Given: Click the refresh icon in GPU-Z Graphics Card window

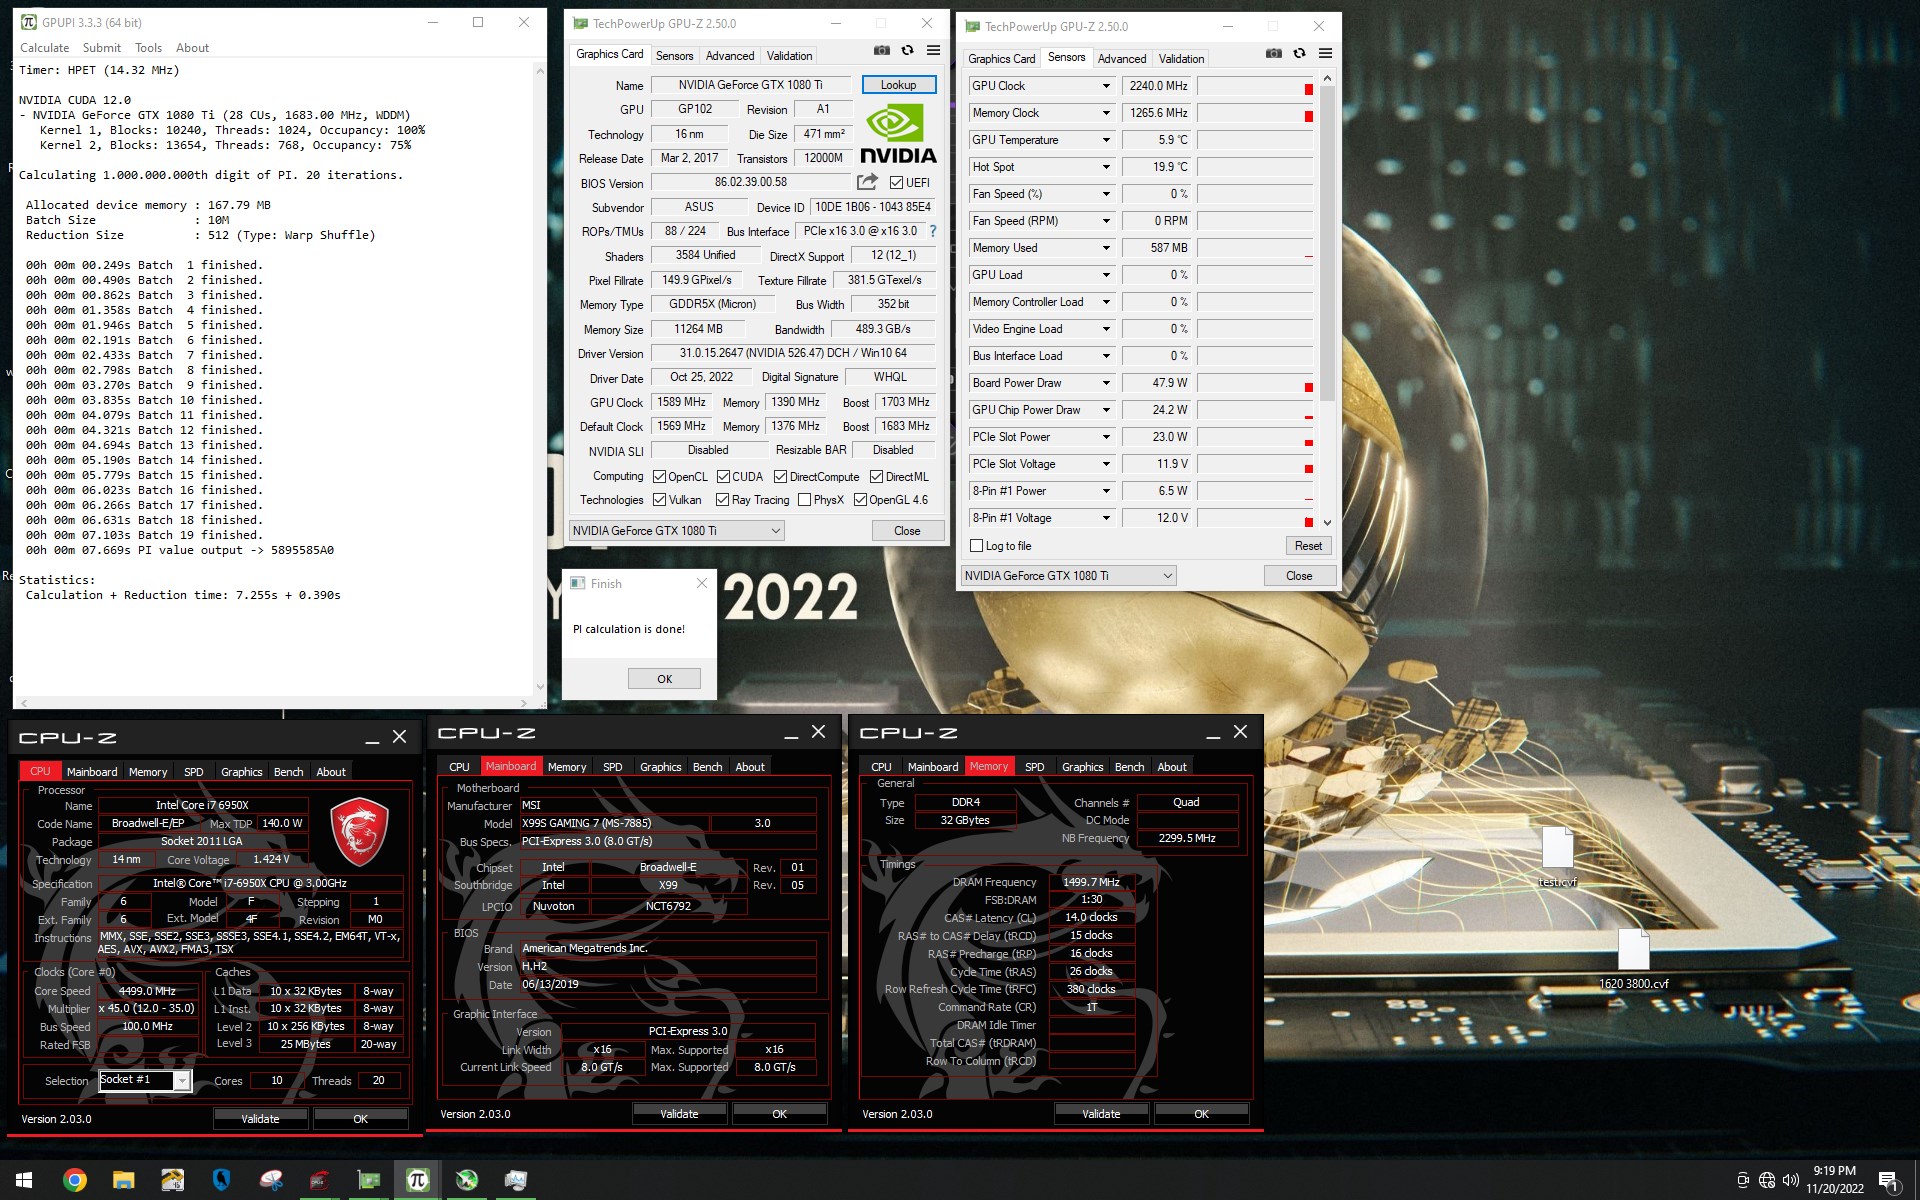Looking at the screenshot, I should 907,50.
